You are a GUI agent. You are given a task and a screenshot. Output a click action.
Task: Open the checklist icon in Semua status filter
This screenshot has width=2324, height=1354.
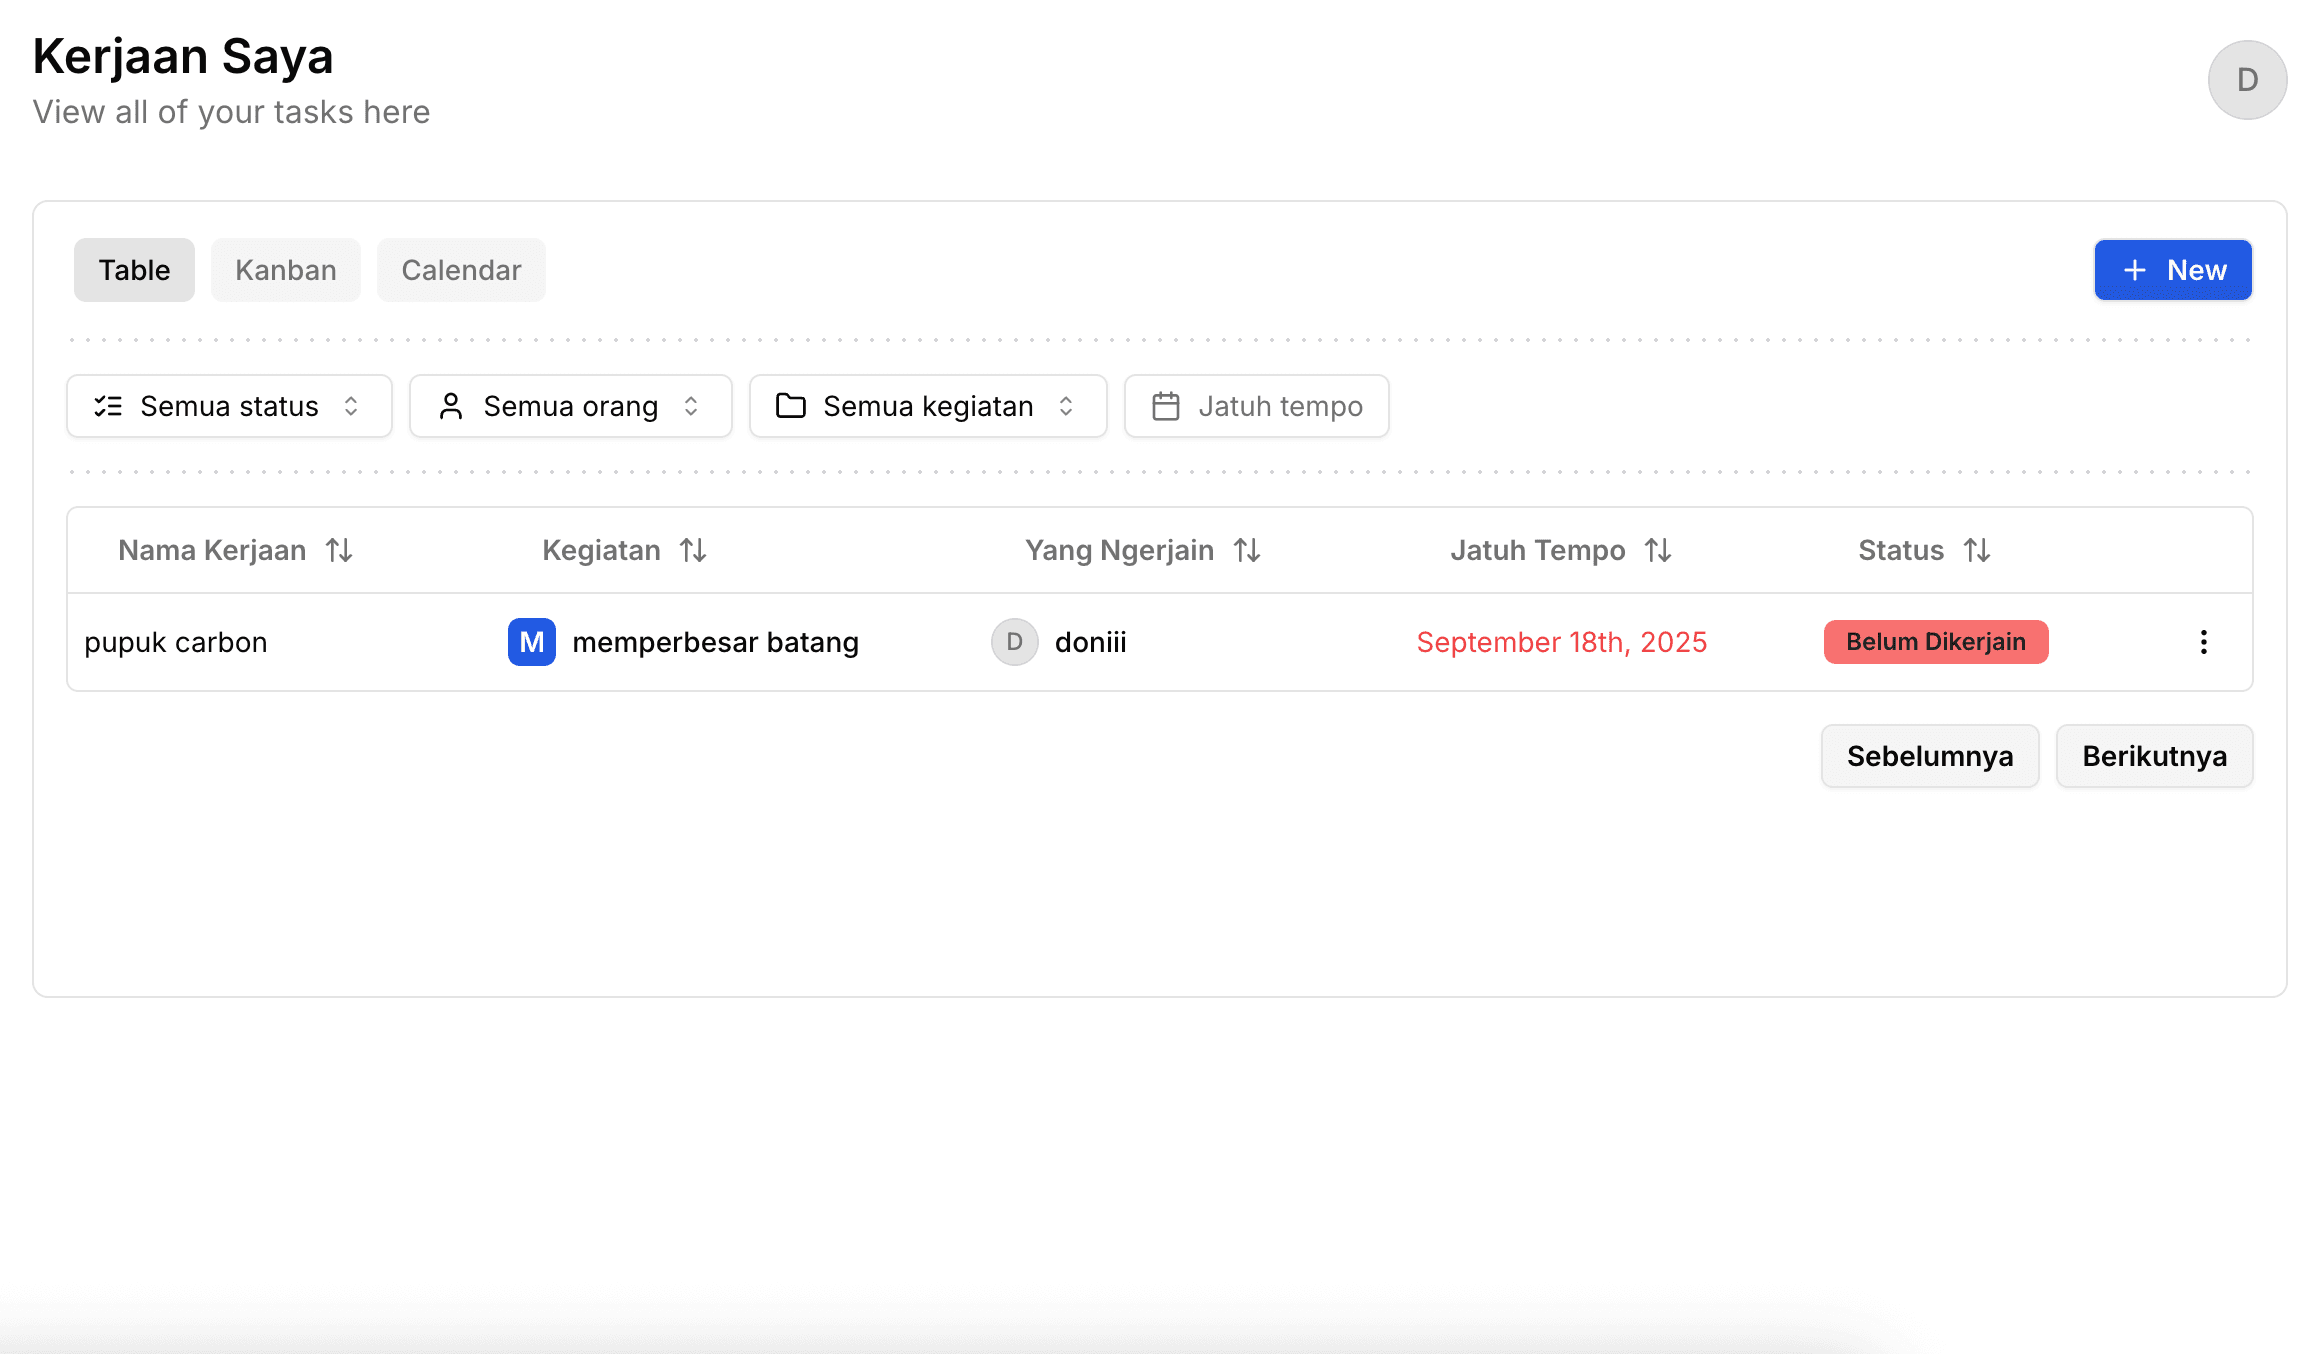pos(109,406)
